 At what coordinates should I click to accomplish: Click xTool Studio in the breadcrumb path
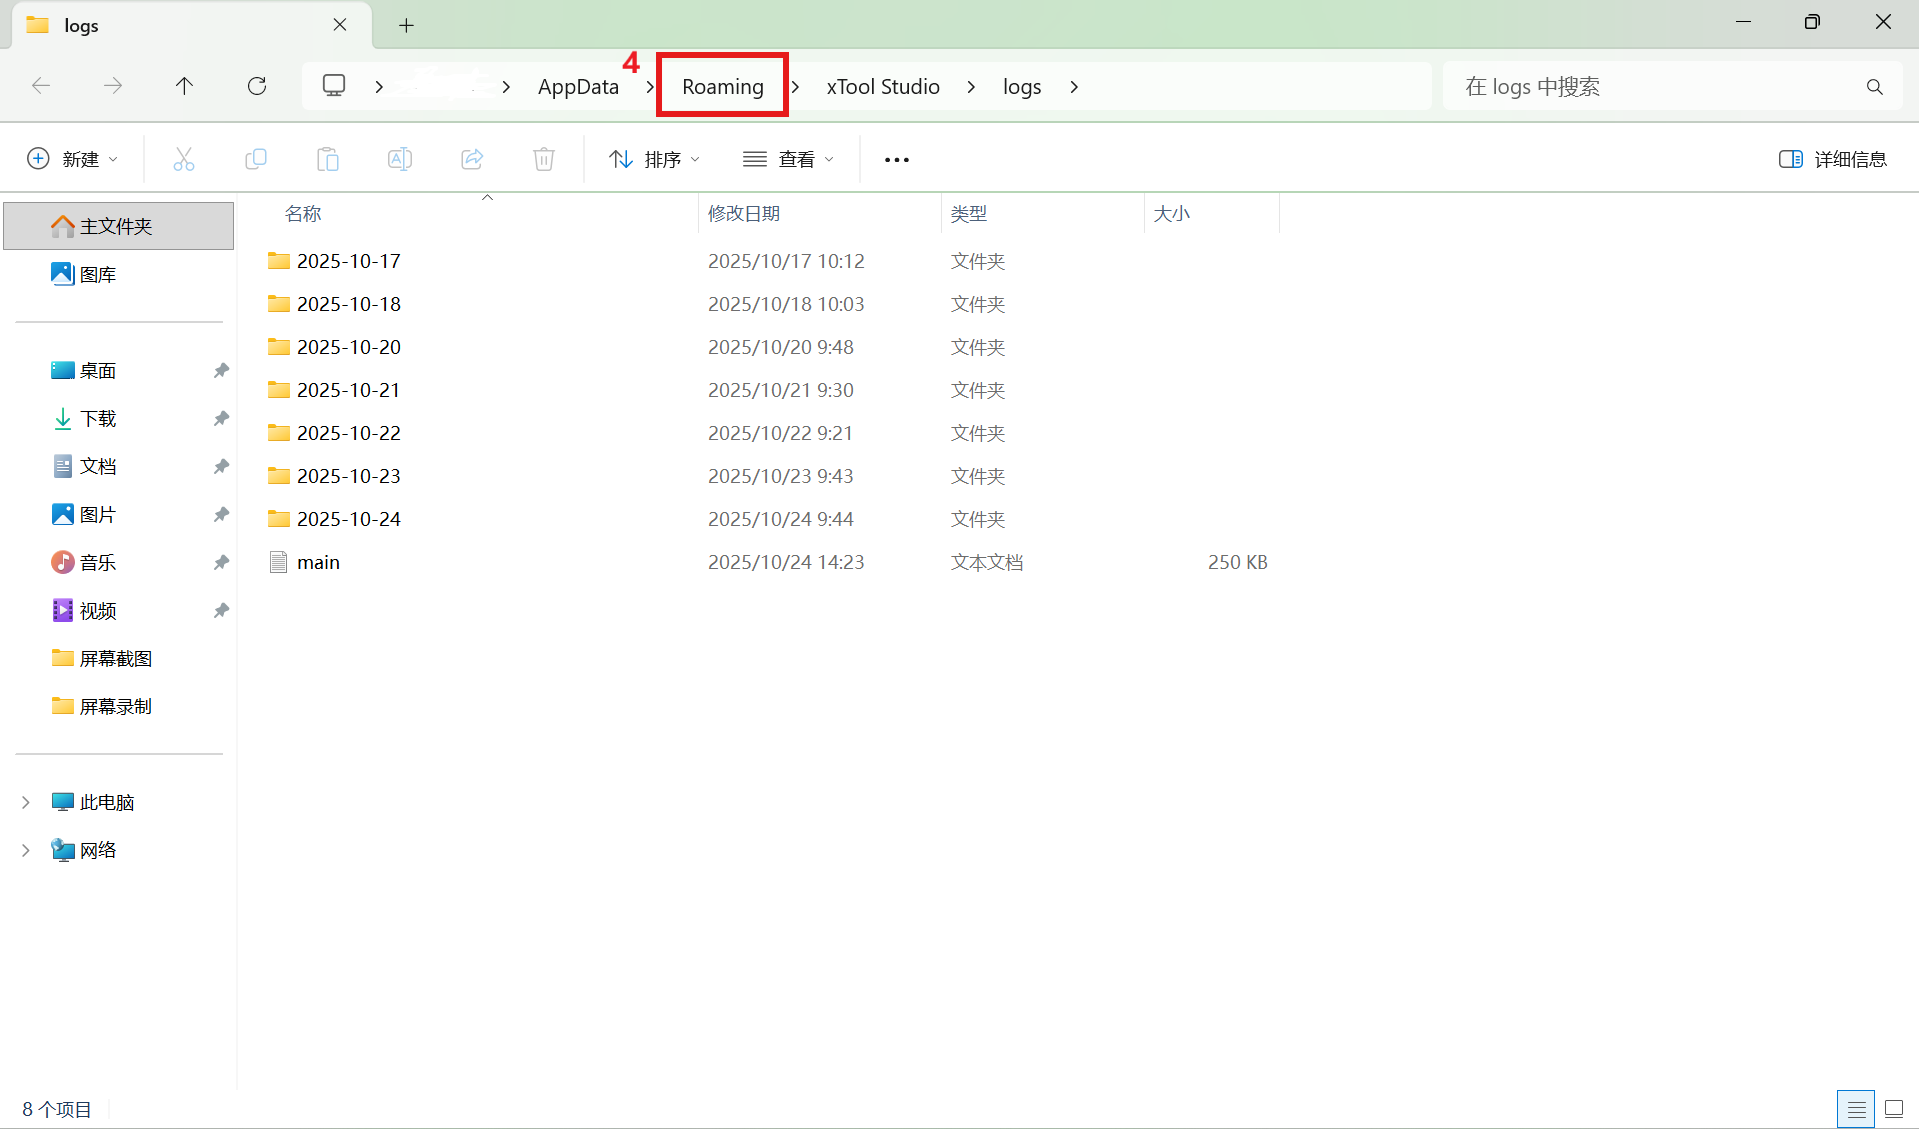pyautogui.click(x=883, y=87)
